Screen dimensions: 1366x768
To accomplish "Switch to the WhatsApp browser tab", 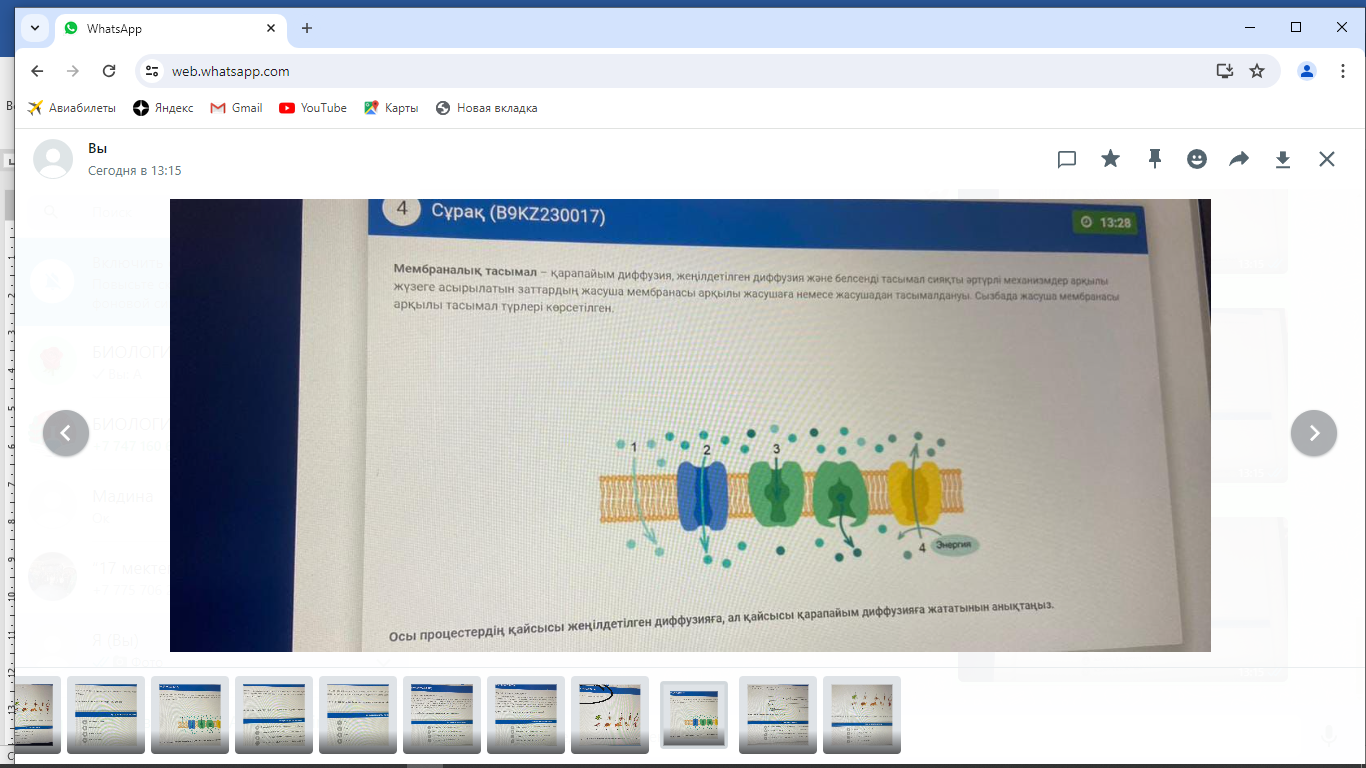I will point(170,28).
